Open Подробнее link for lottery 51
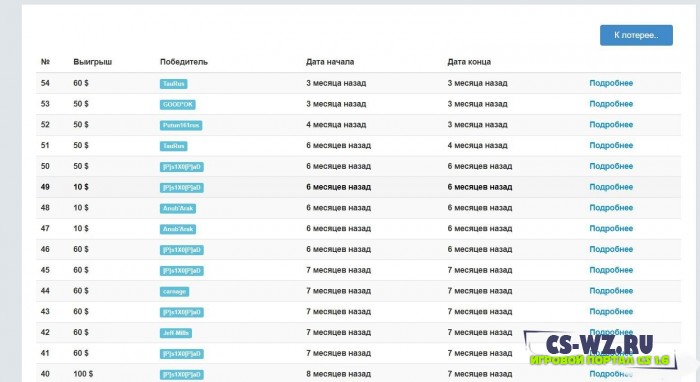The image size is (700, 382). pyautogui.click(x=611, y=145)
